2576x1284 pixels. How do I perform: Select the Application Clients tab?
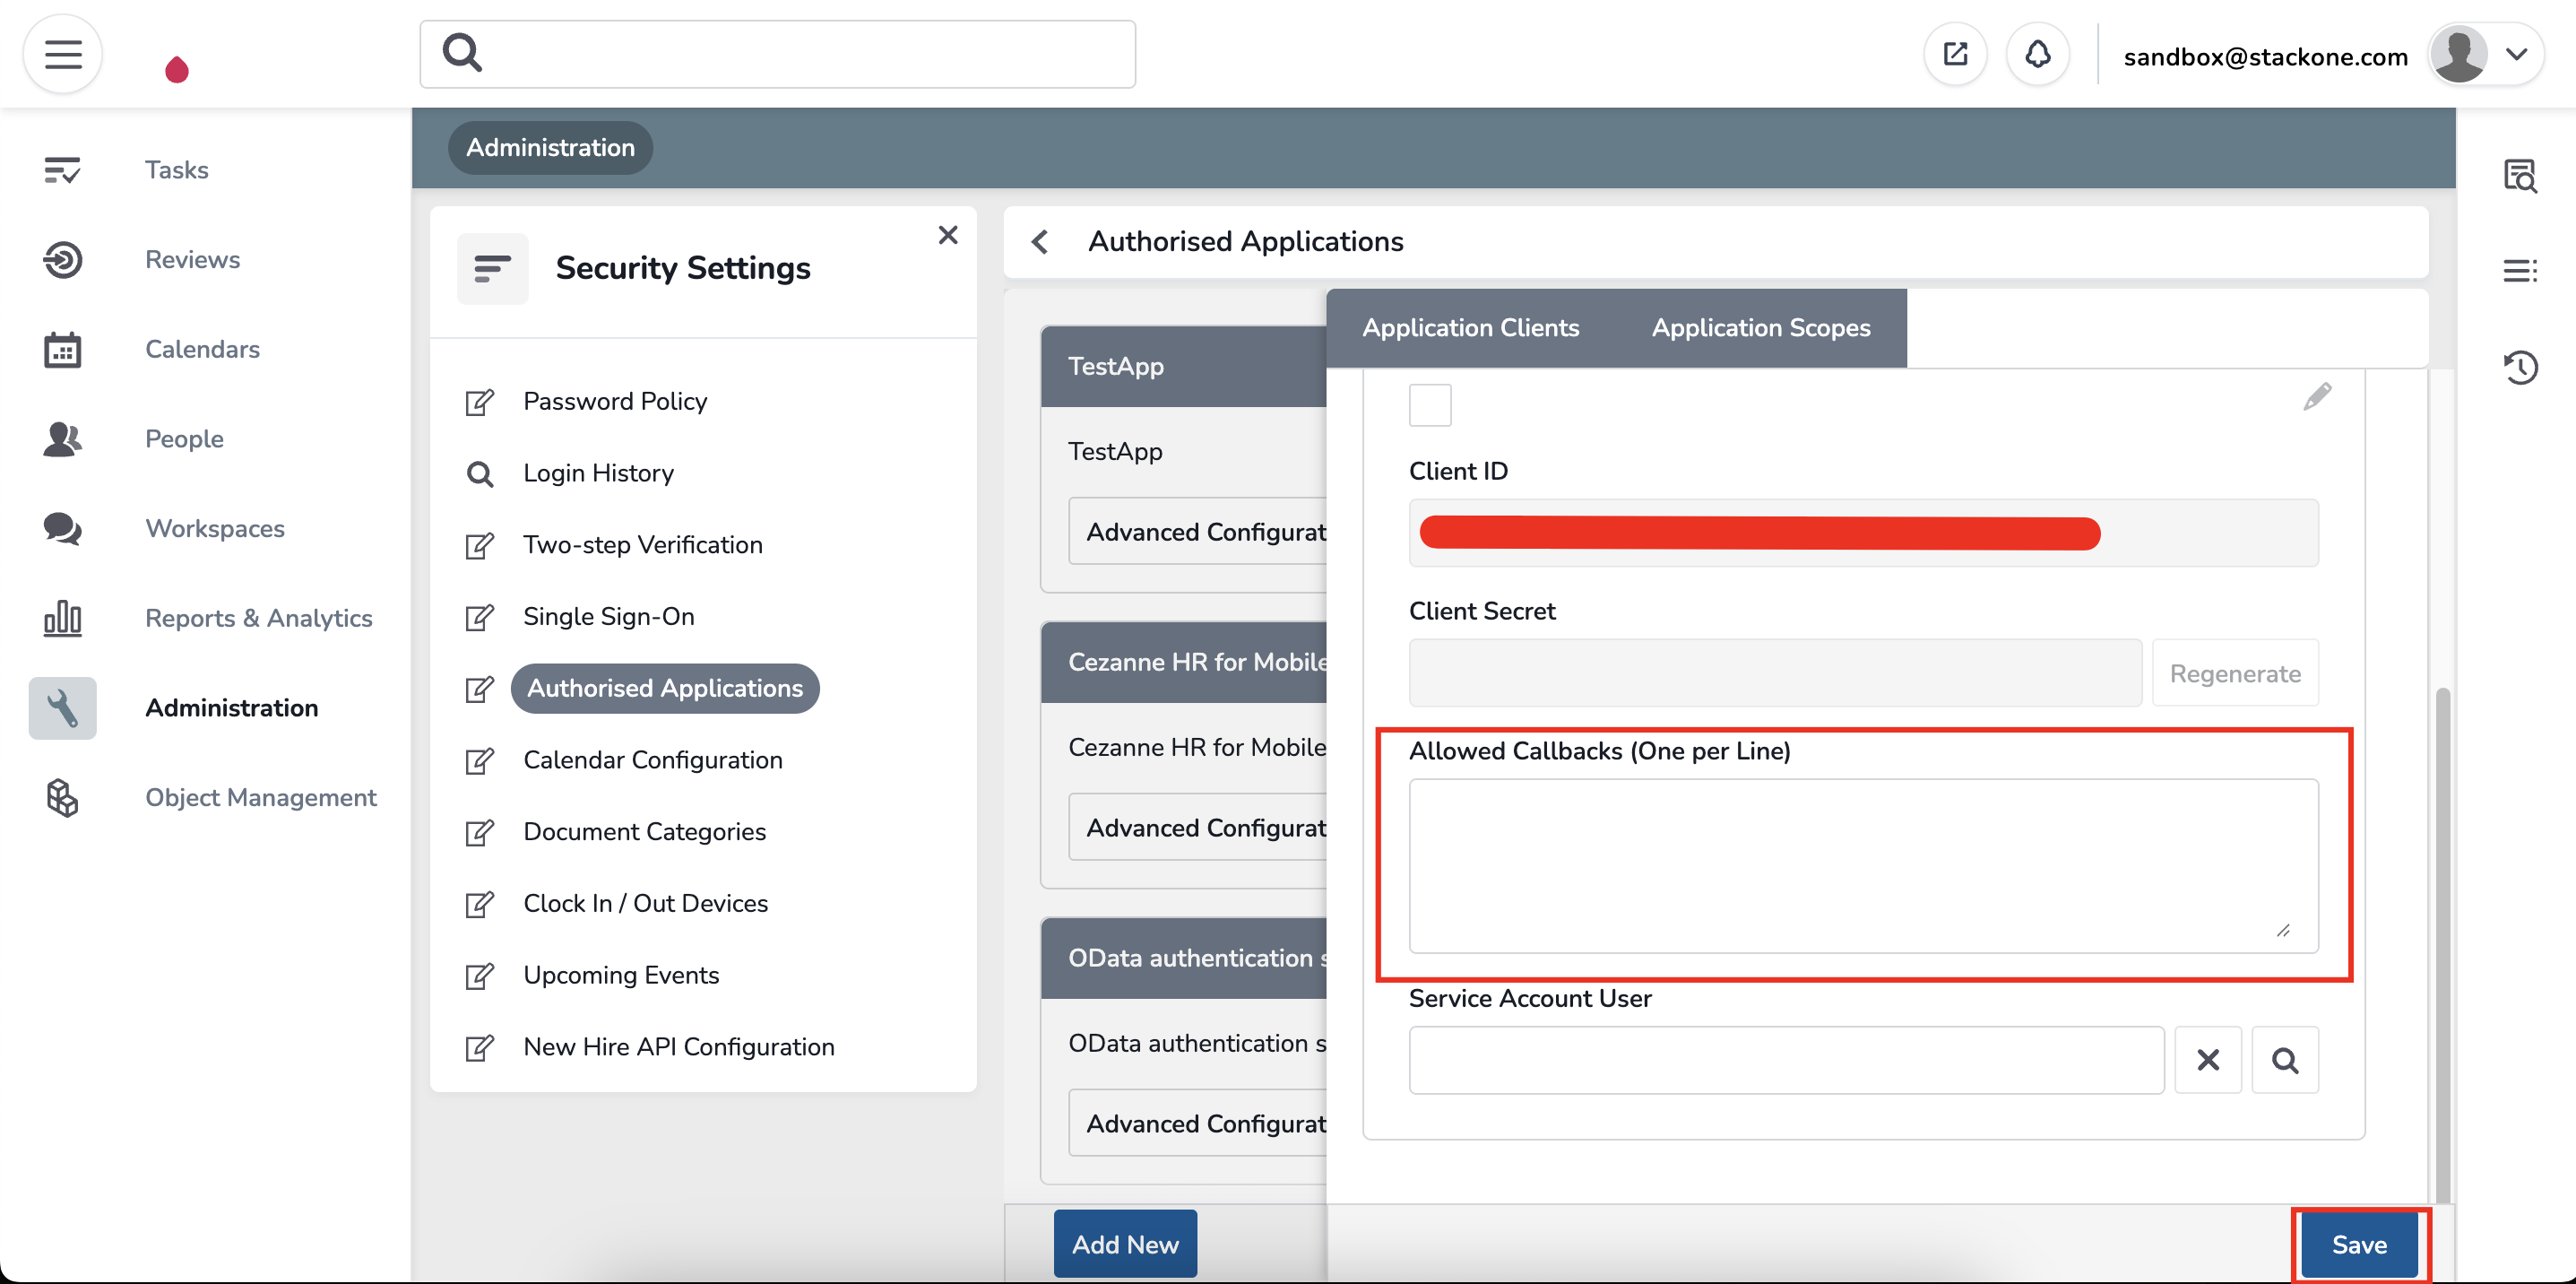click(1471, 328)
